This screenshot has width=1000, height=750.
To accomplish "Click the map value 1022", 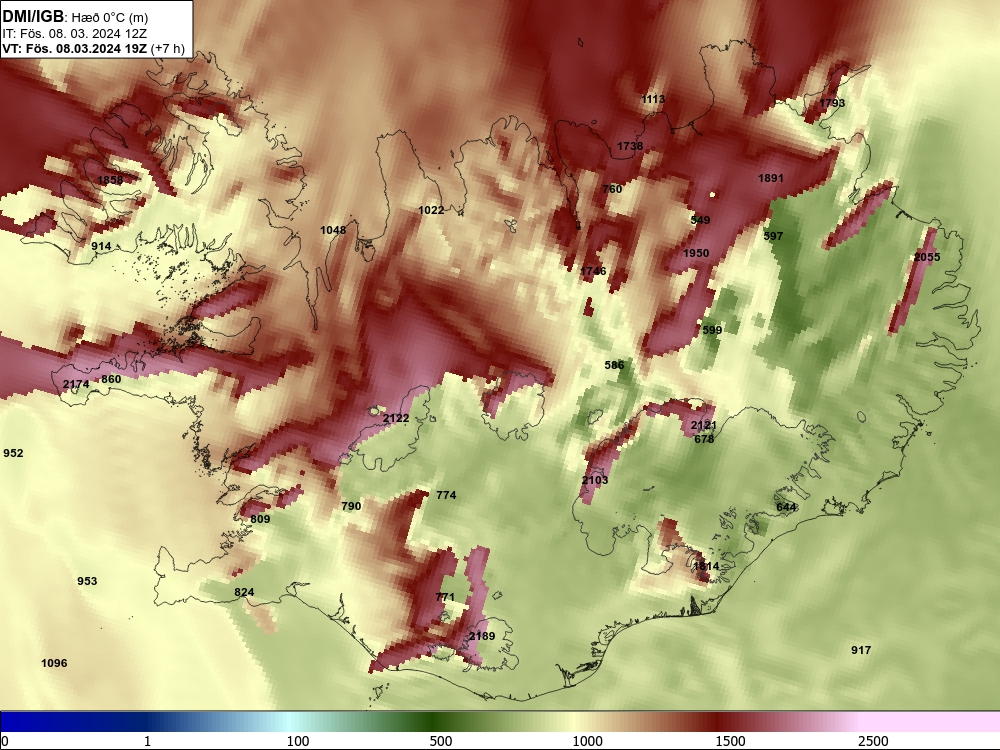I will [431, 210].
